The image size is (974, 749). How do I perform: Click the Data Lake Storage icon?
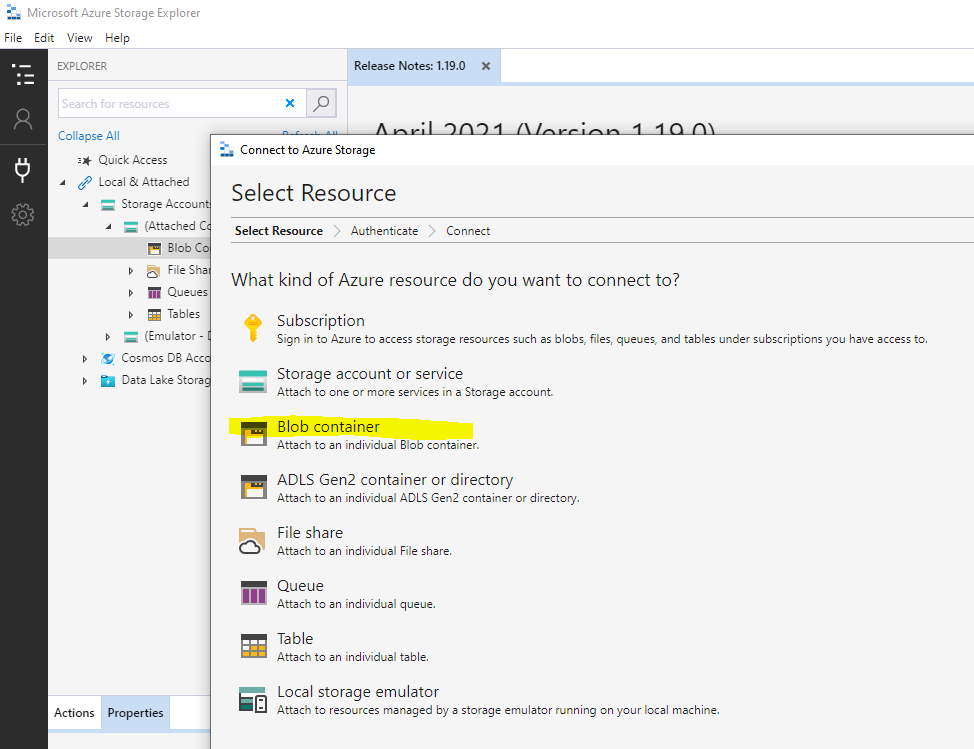point(108,381)
